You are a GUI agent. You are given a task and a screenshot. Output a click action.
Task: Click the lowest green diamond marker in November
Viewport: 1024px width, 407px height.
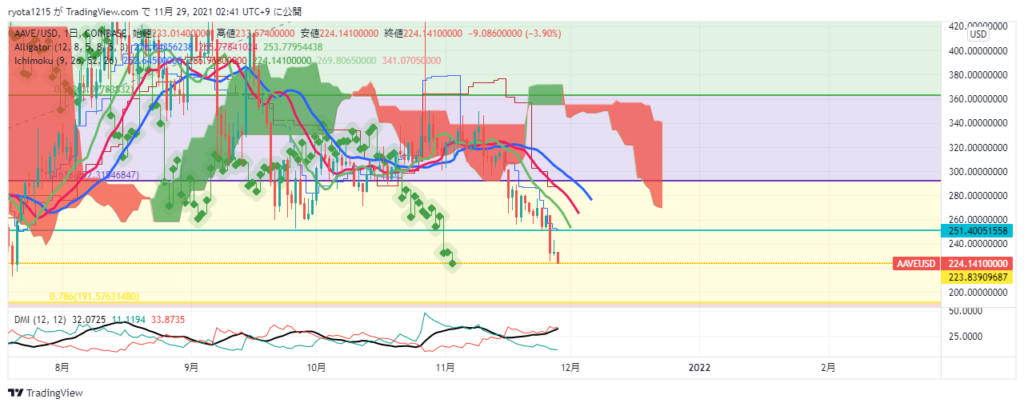pos(454,263)
